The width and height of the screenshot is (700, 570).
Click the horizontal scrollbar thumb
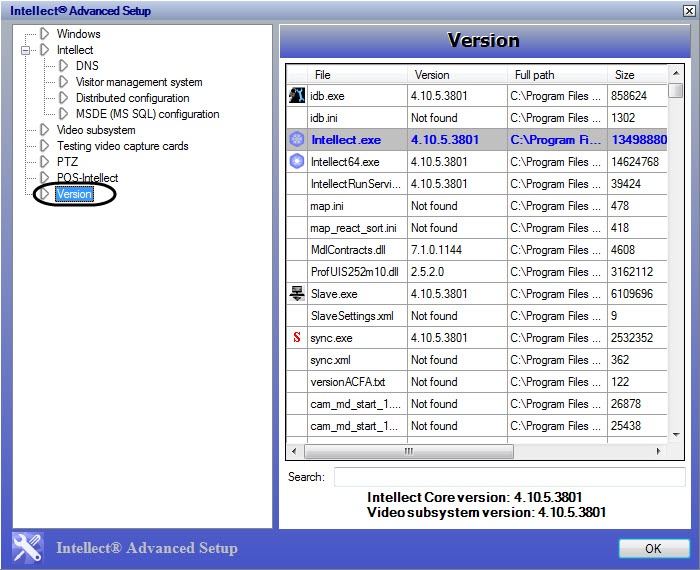click(408, 451)
